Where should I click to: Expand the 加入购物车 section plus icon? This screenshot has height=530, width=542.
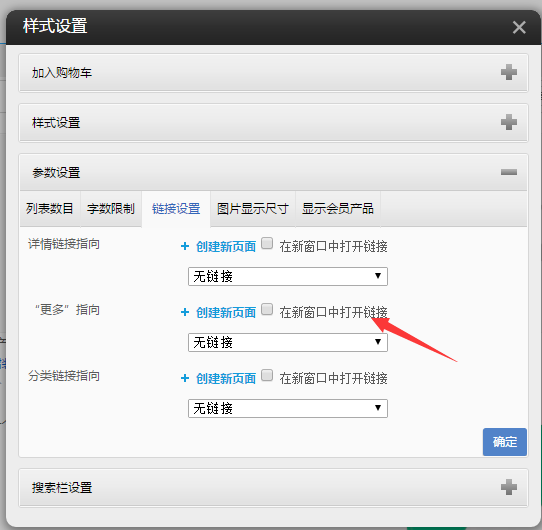tap(509, 72)
